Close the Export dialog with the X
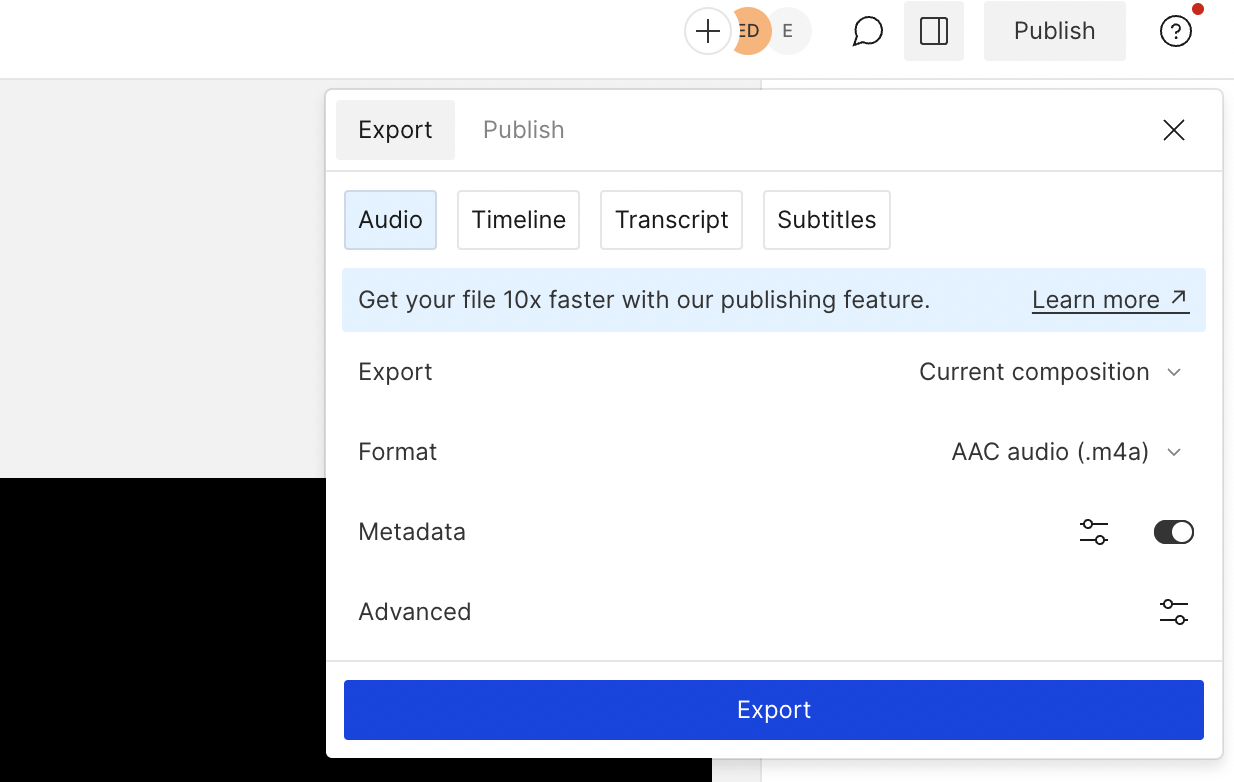This screenshot has height=782, width=1234. tap(1173, 130)
